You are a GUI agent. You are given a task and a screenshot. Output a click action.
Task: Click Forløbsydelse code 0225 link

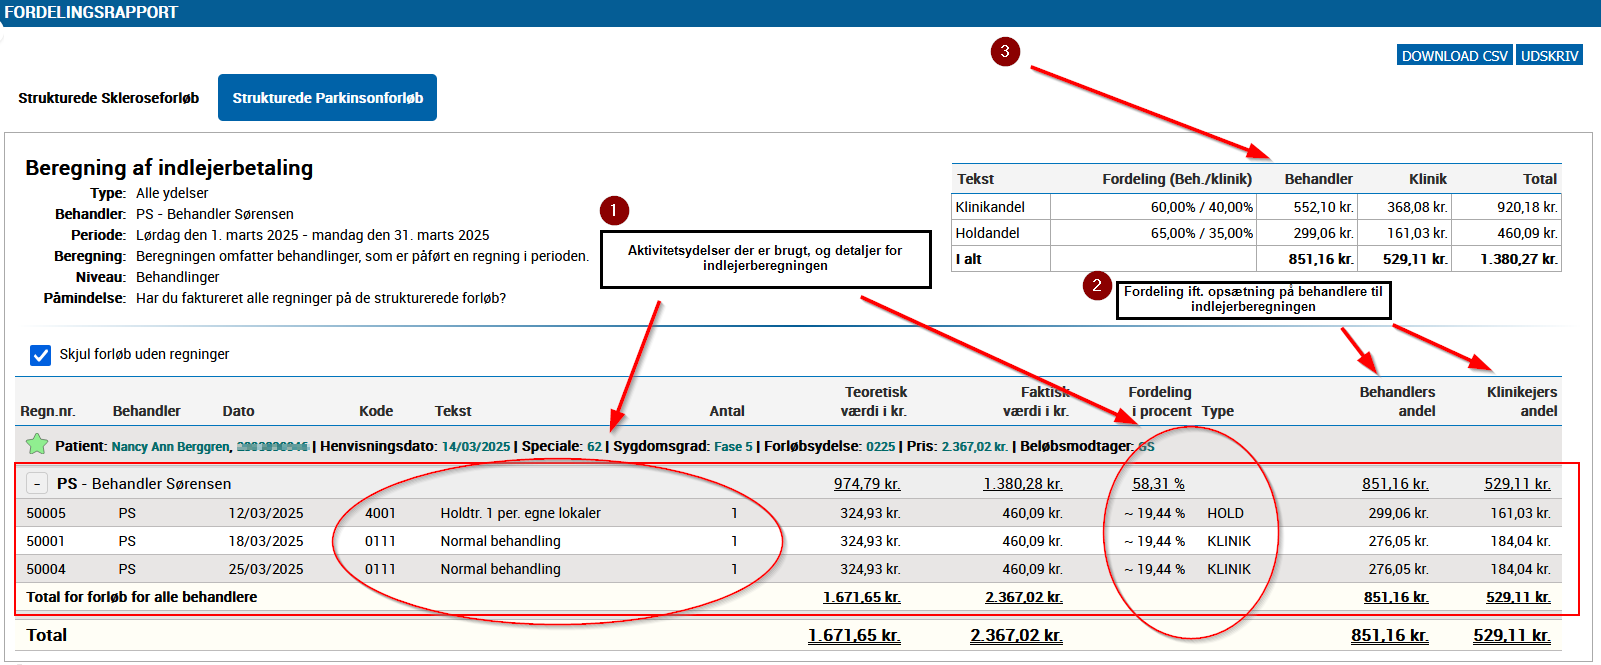(x=880, y=447)
